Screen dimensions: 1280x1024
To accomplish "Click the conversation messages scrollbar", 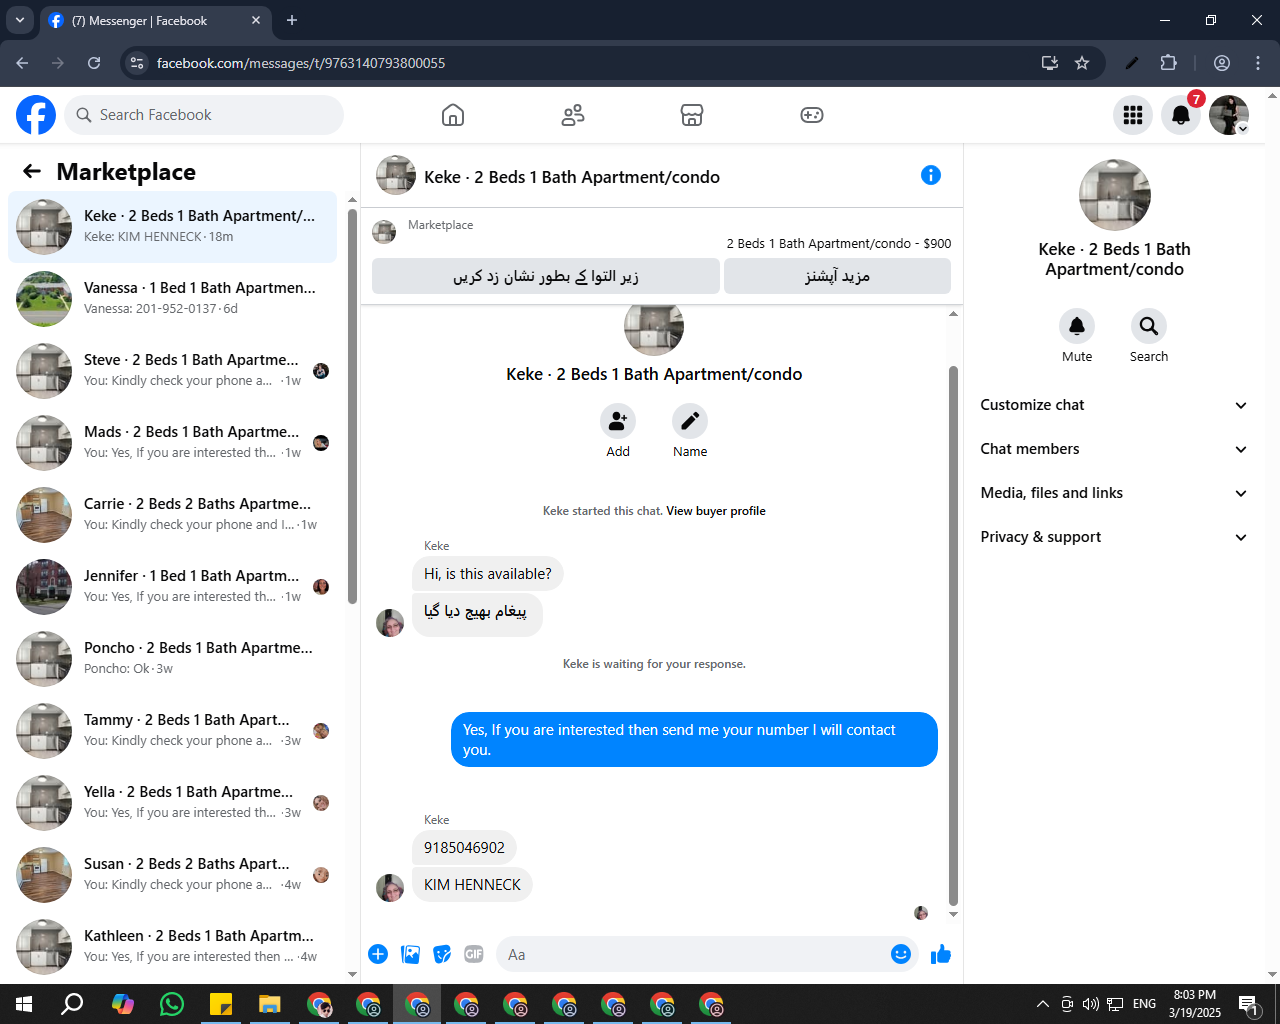I will tap(953, 636).
